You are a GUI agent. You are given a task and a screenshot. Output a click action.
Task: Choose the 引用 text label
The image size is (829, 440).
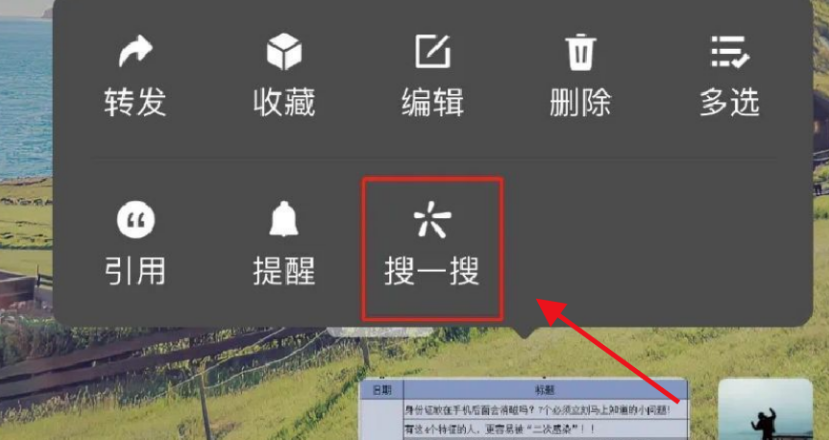(135, 271)
